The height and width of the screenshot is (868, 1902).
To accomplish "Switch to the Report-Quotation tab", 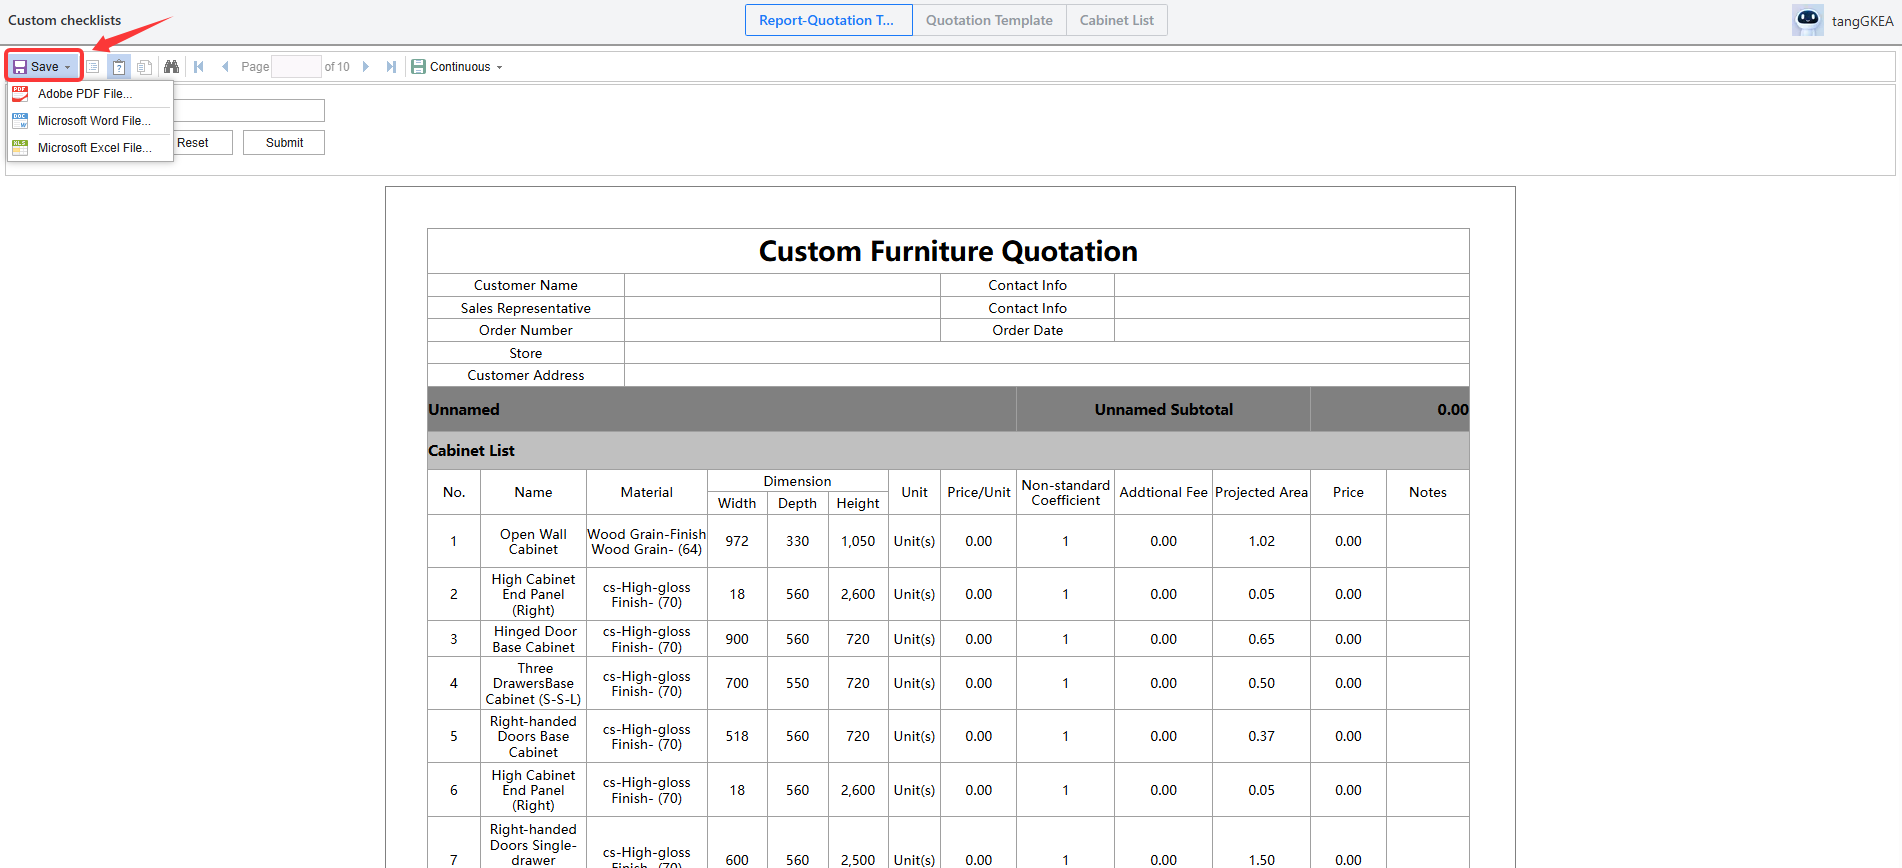I will coord(828,20).
